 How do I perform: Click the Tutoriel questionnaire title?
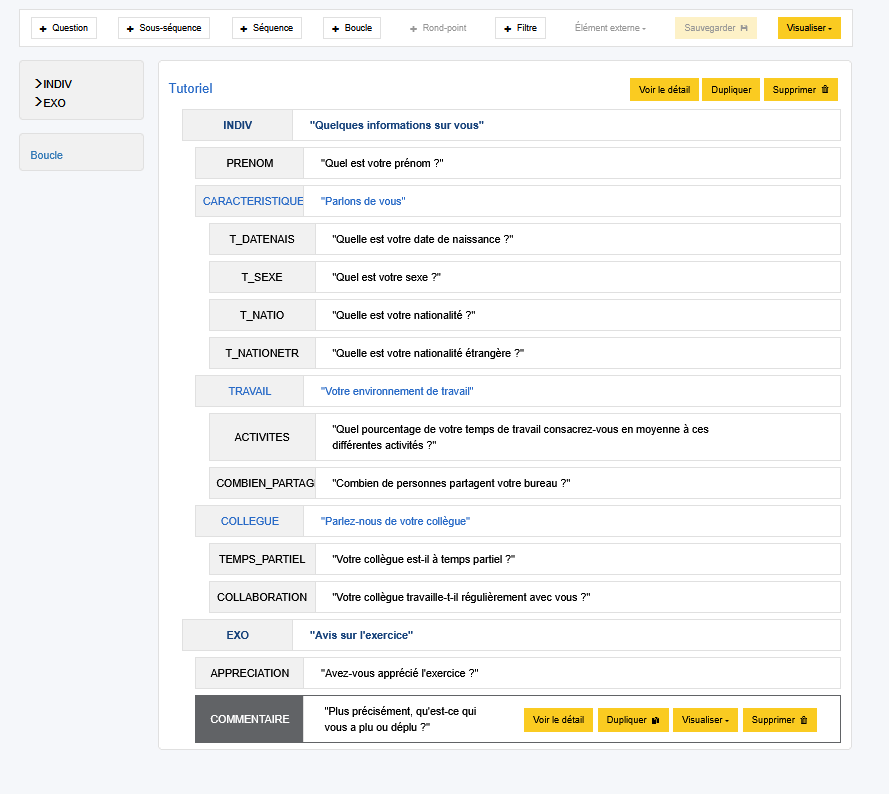click(x=190, y=89)
